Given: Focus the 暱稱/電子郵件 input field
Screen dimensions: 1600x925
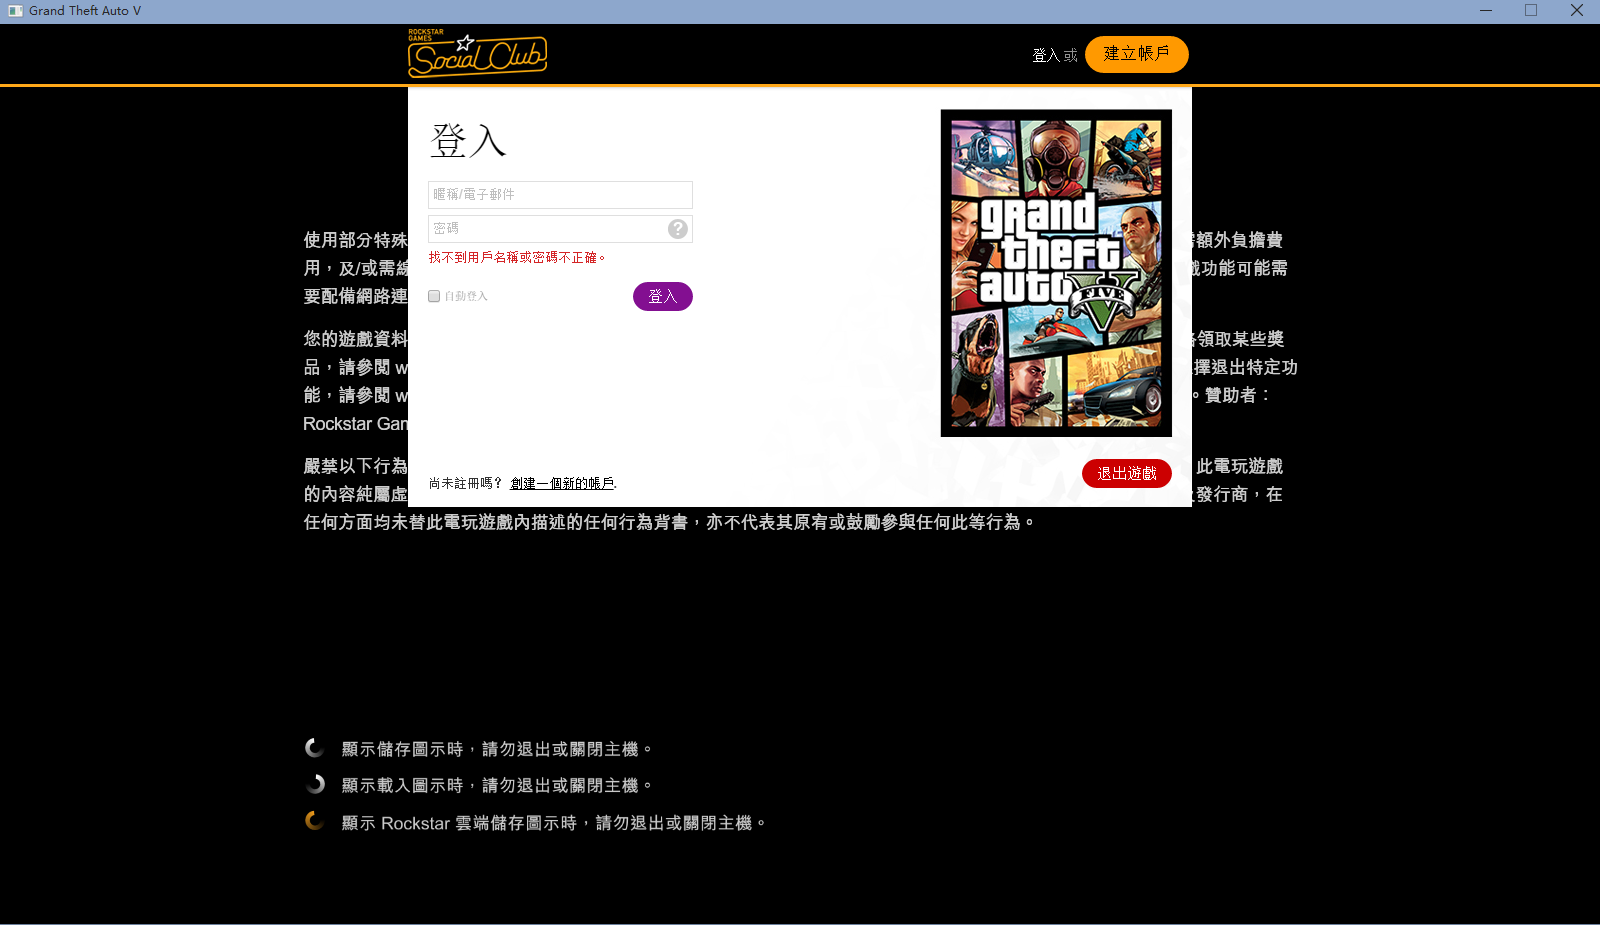Looking at the screenshot, I should click(x=560, y=195).
